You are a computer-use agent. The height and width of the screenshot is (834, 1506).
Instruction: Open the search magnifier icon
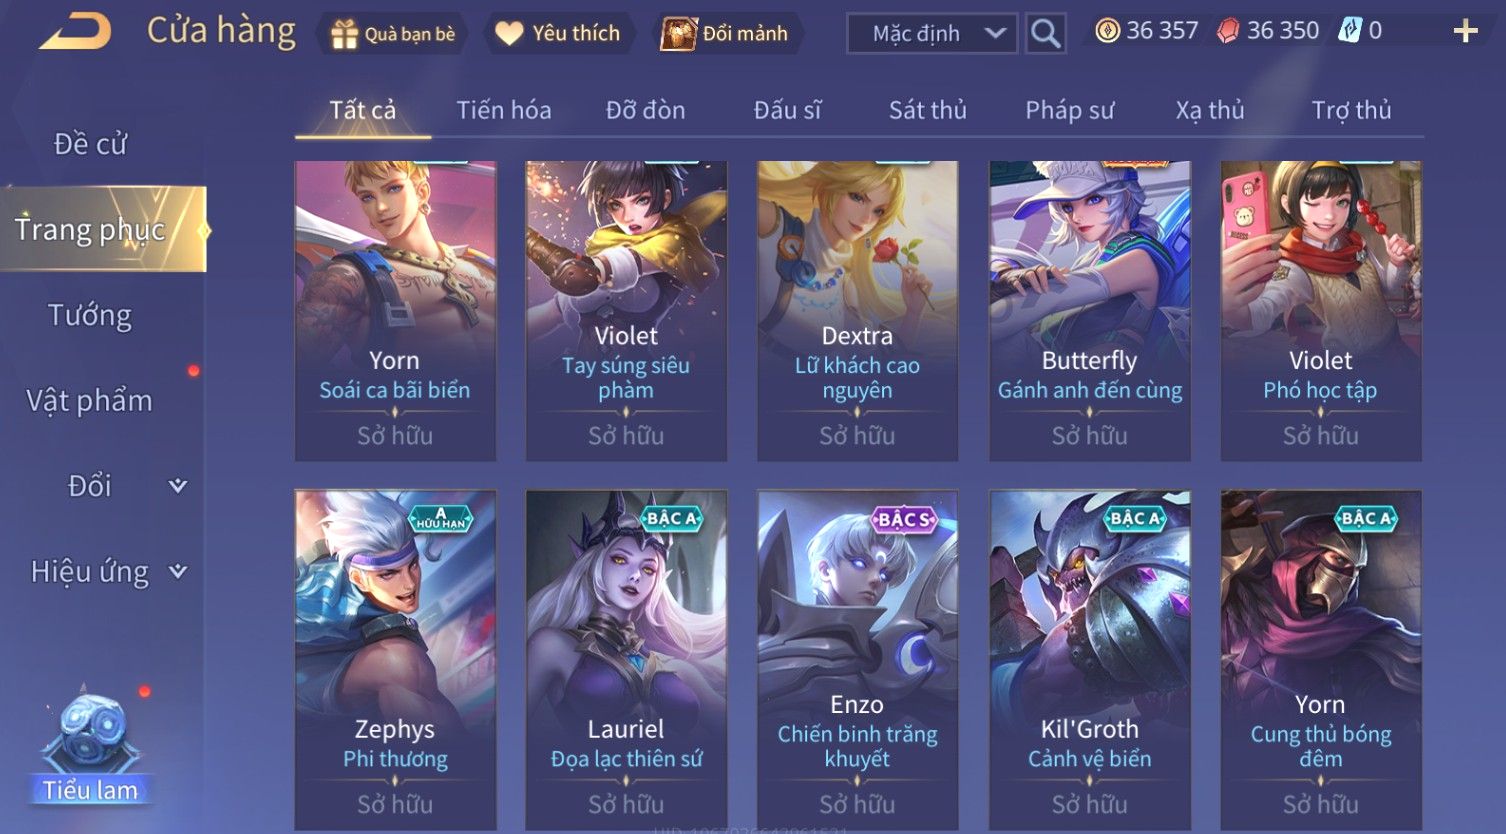(1045, 34)
